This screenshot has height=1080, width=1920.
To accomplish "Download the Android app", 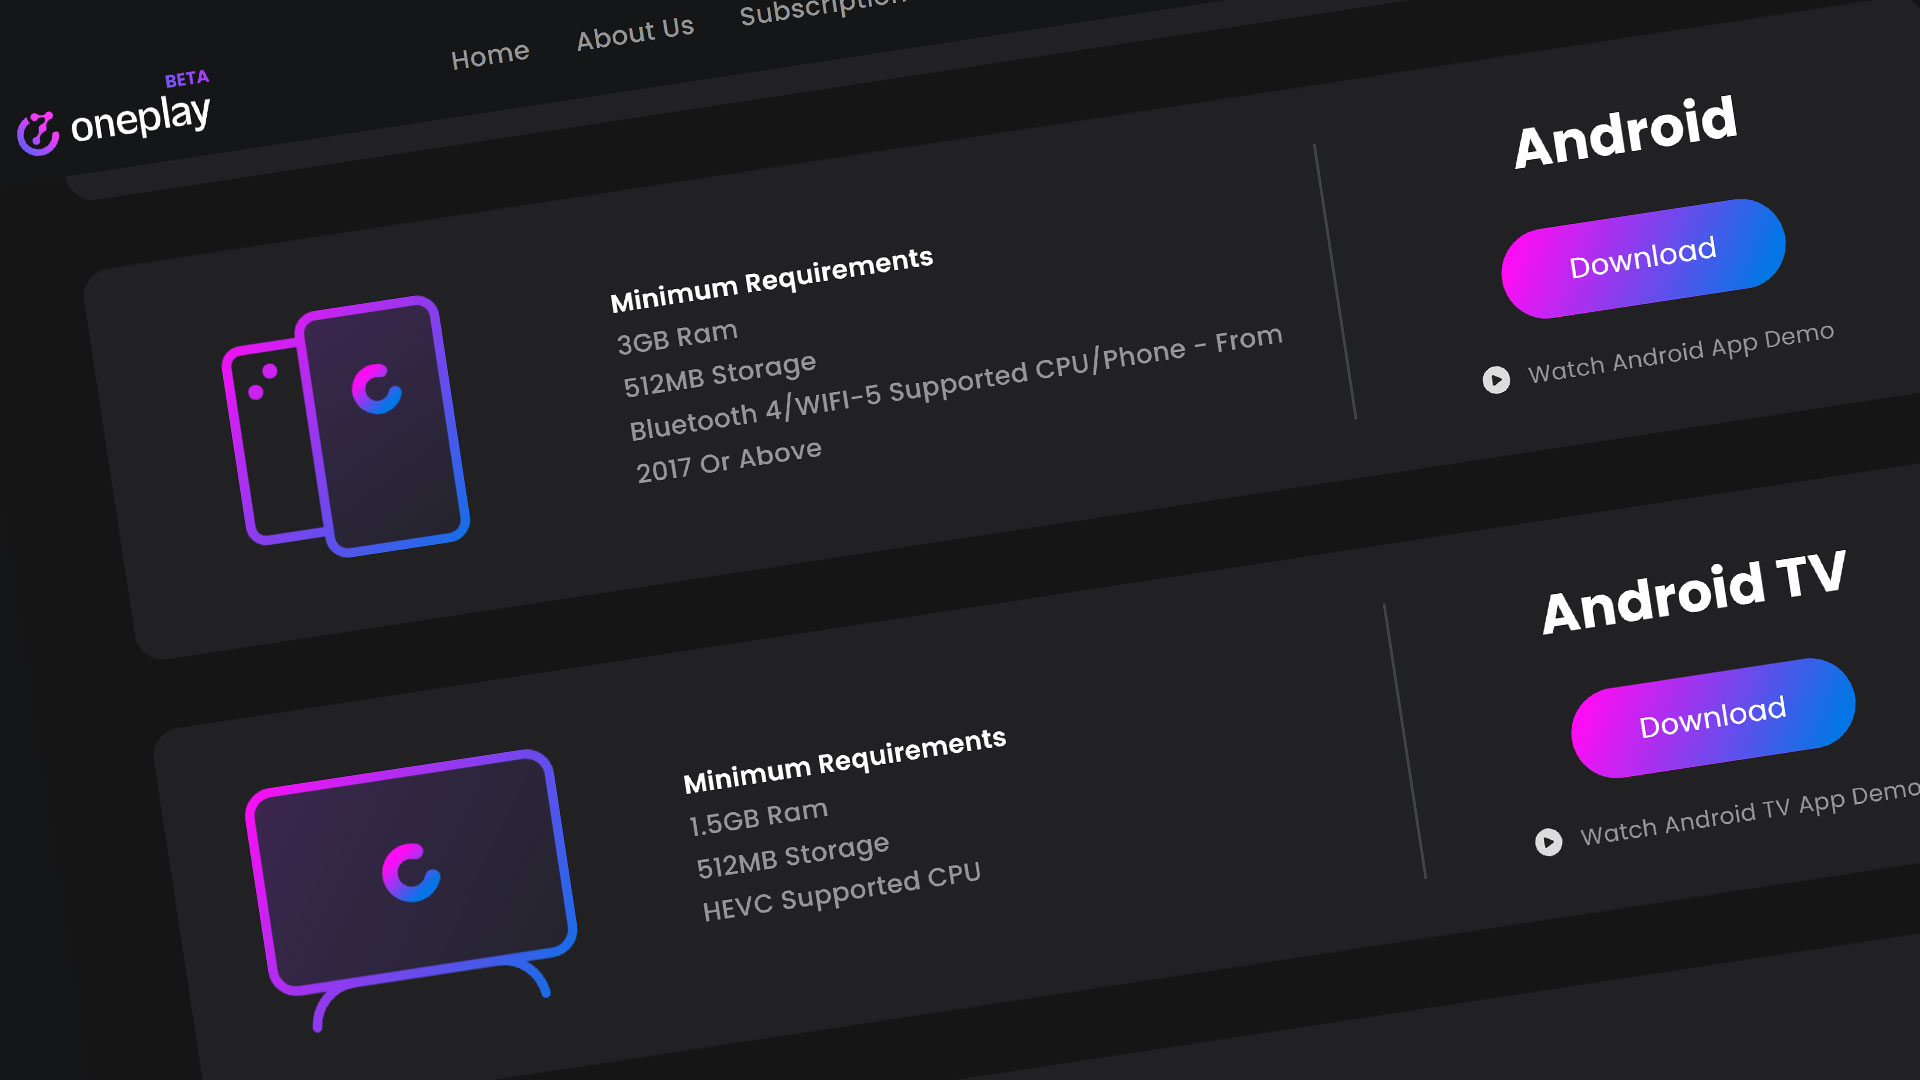I will click(1643, 258).
